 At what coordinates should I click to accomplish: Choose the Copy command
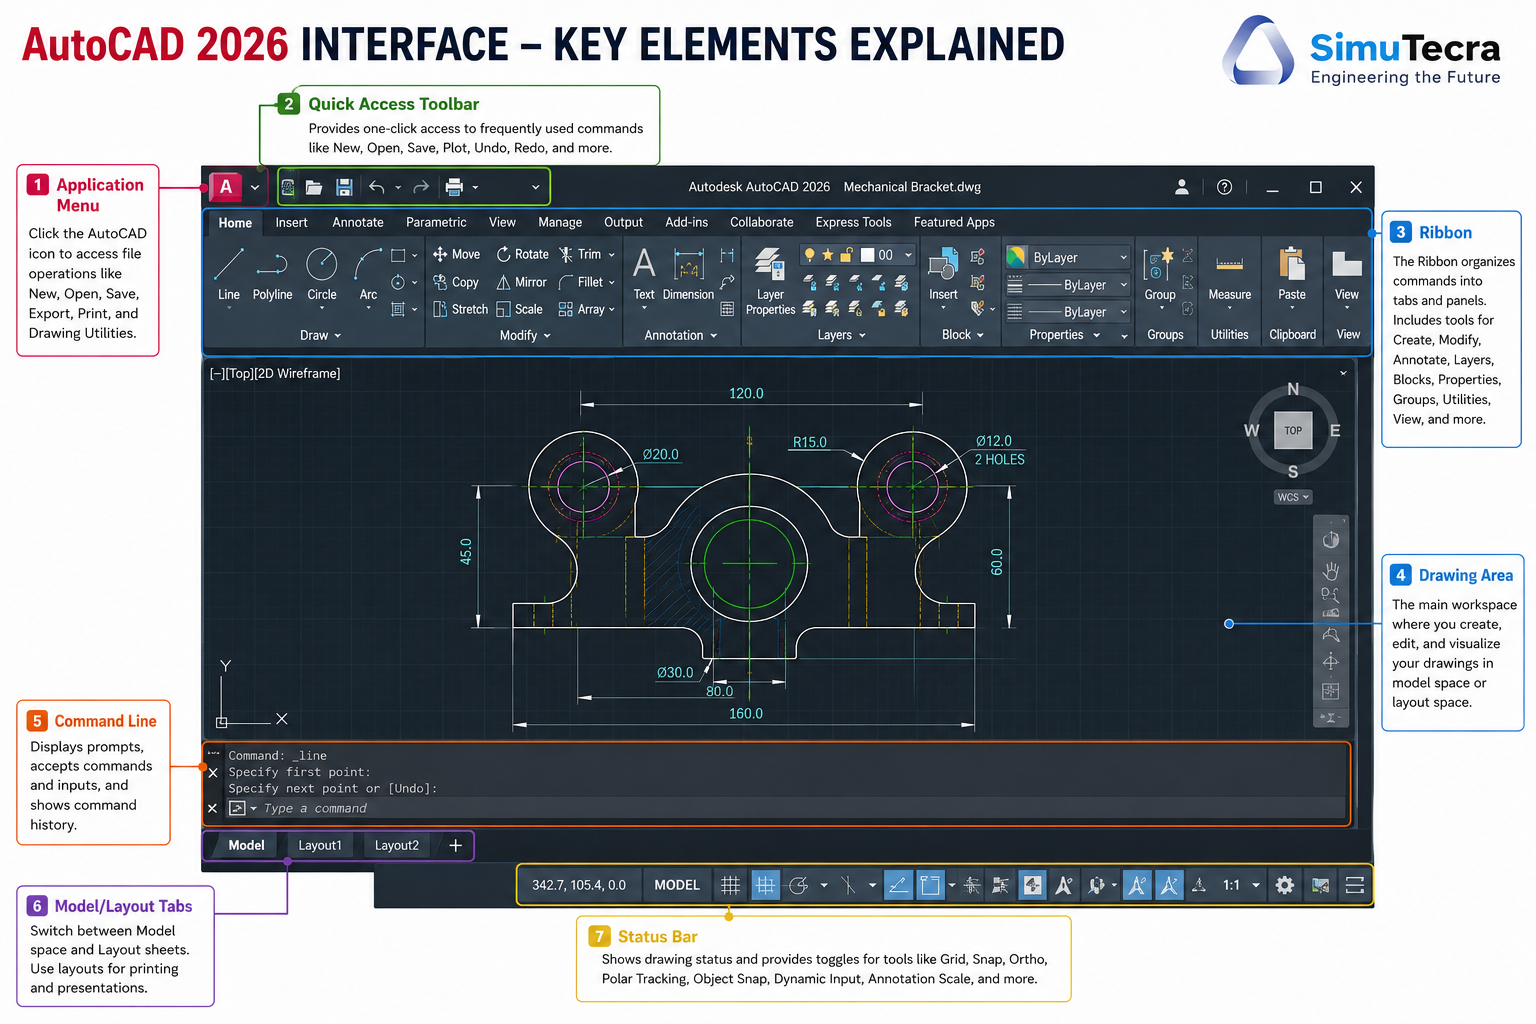(456, 282)
